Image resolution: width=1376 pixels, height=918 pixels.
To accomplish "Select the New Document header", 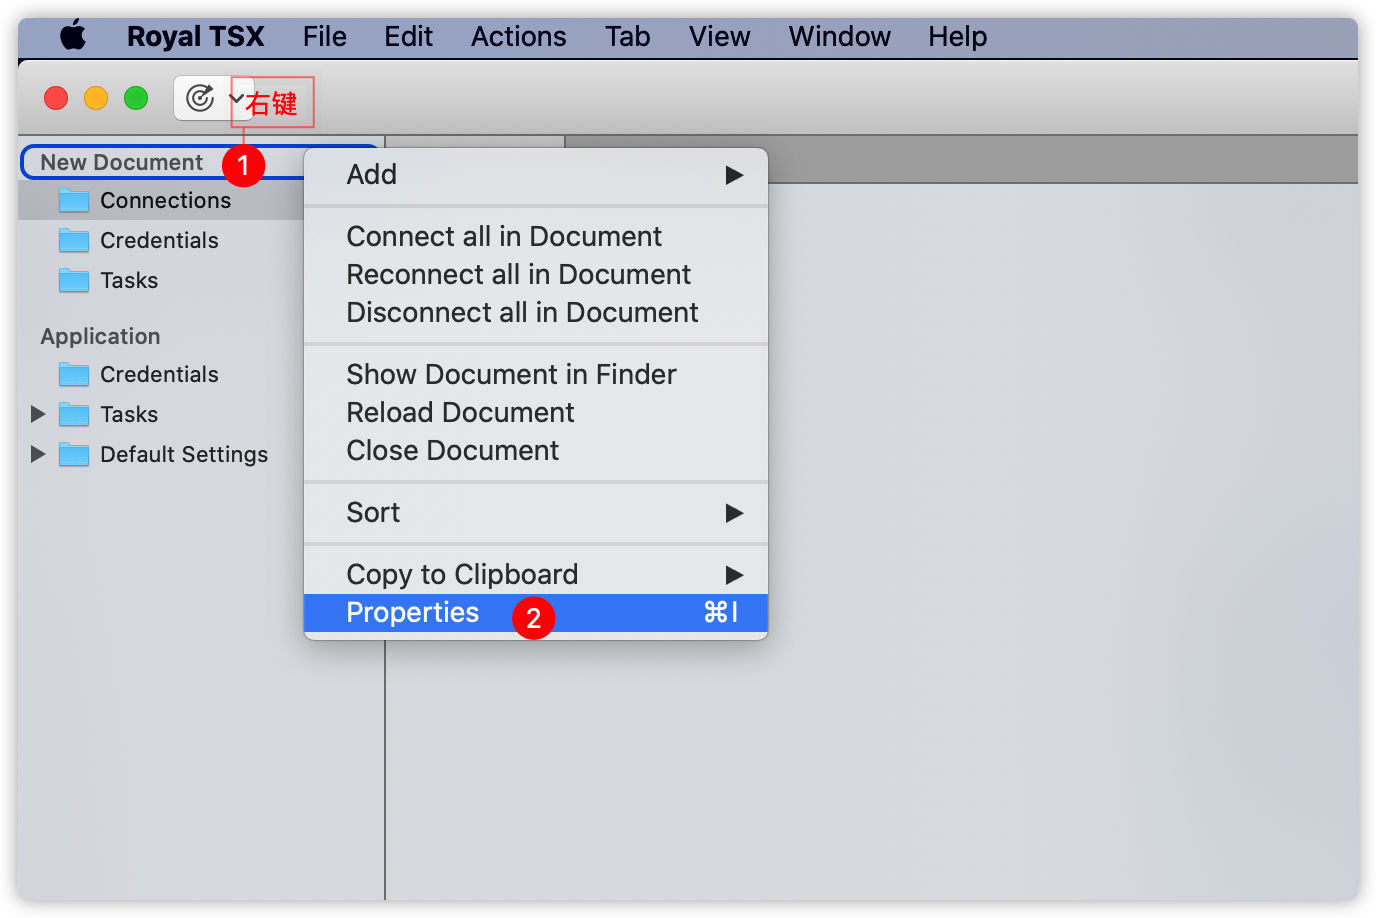I will click(121, 162).
